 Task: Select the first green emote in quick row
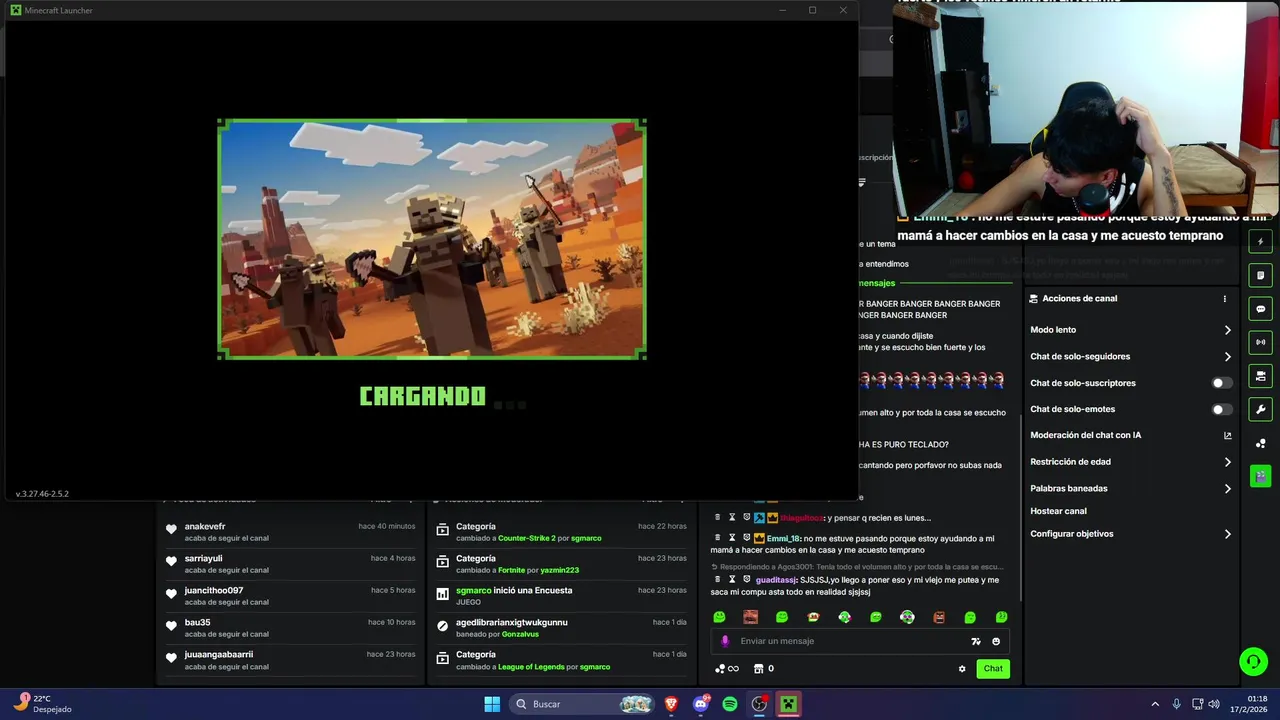(719, 617)
